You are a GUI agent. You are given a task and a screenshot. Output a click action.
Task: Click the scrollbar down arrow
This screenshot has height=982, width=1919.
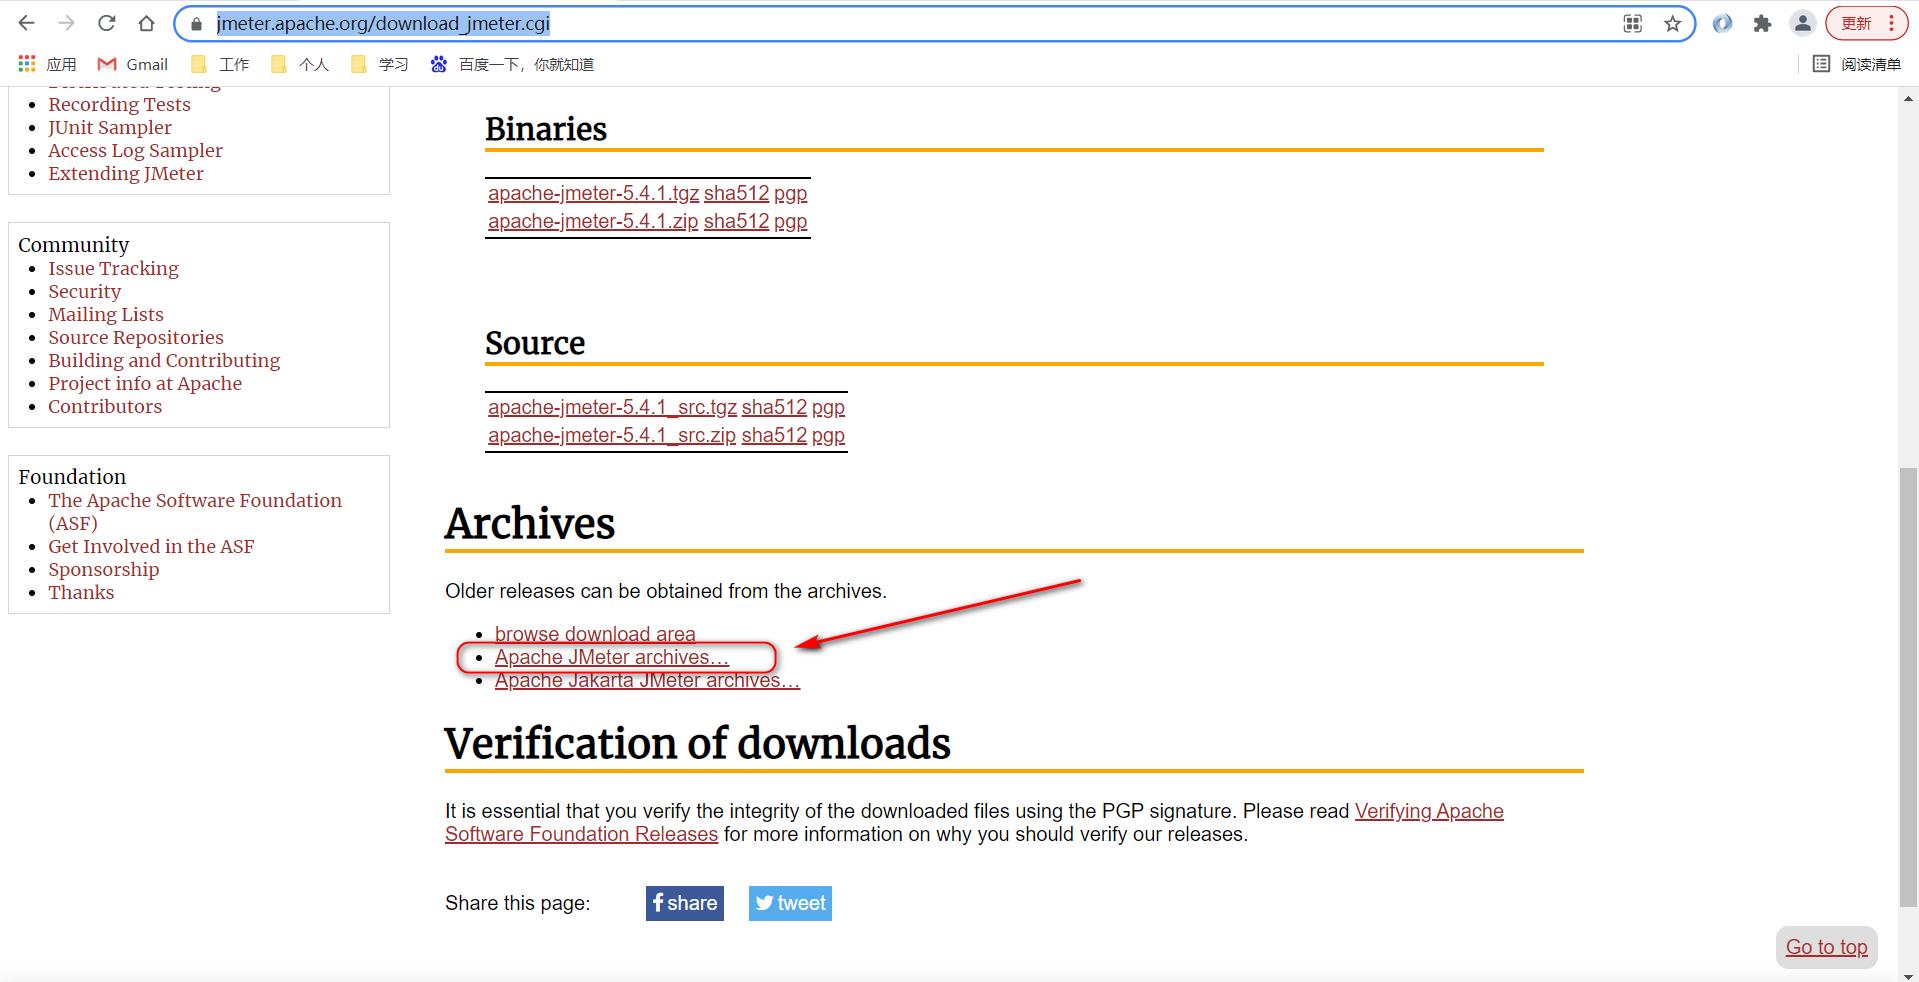tap(1908, 975)
